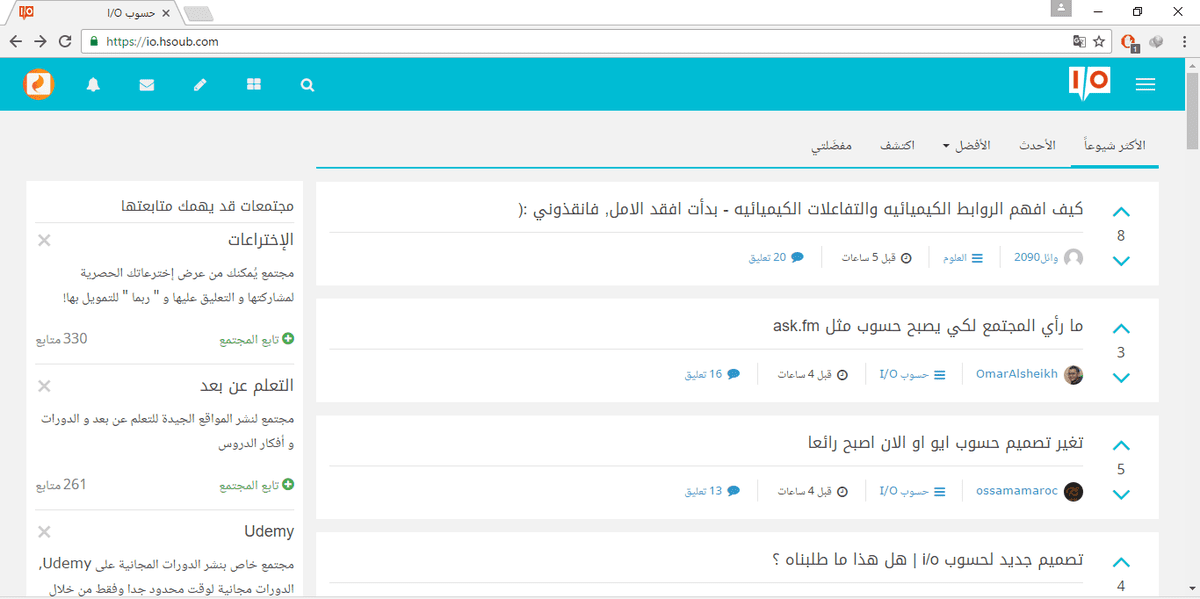Screen dimensions: 1200x599
Task: Upvote the new i/o design post
Action: click(1121, 563)
